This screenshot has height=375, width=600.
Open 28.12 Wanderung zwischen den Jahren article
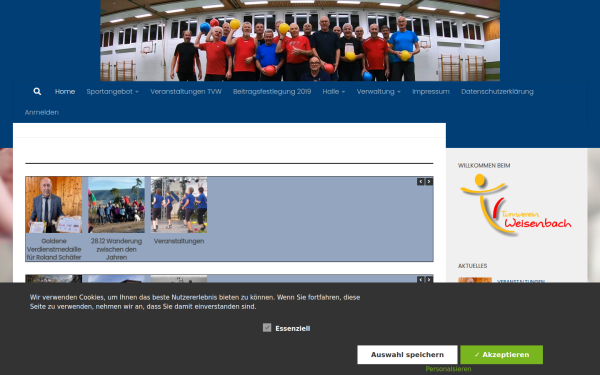(x=116, y=249)
